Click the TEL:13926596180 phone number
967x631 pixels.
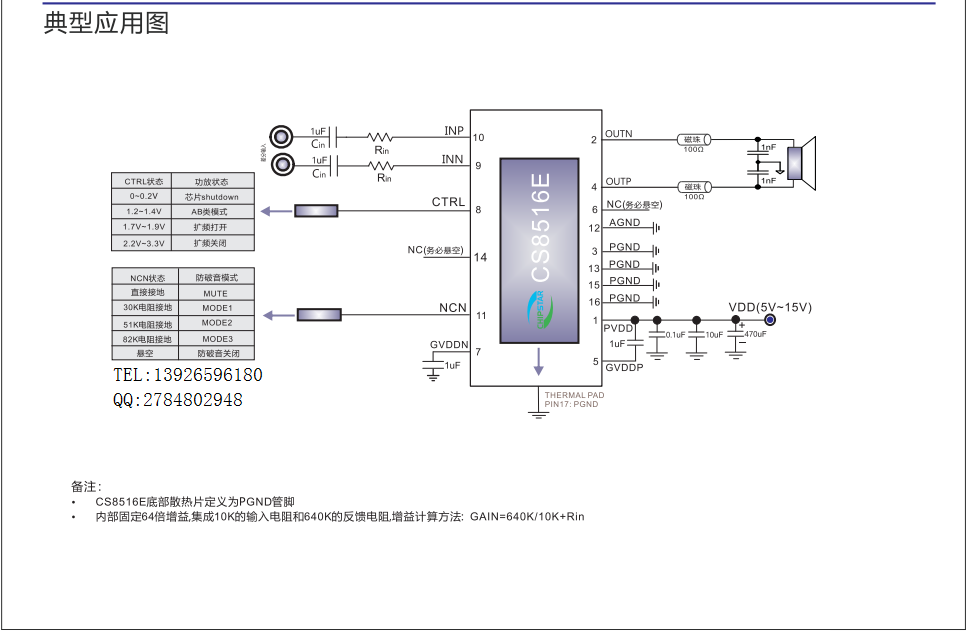tap(188, 375)
